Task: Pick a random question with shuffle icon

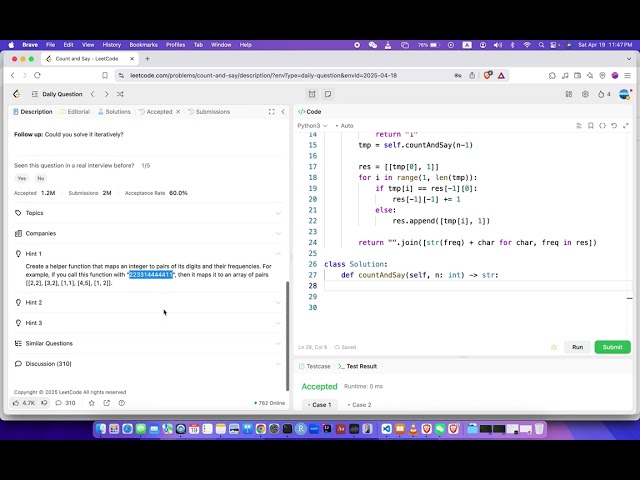Action: [120, 94]
